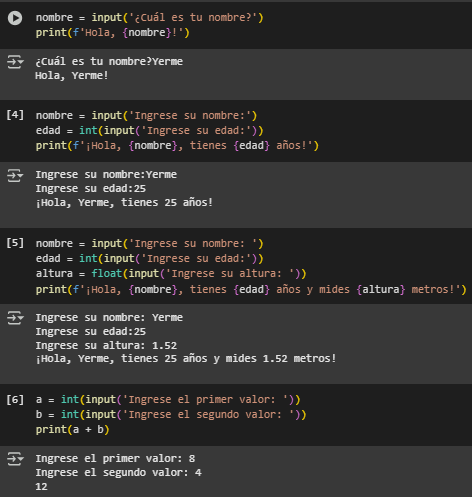The height and width of the screenshot is (497, 472).
Task: Open output options icon for 'Hola, Yerme!' output
Action: 15,62
